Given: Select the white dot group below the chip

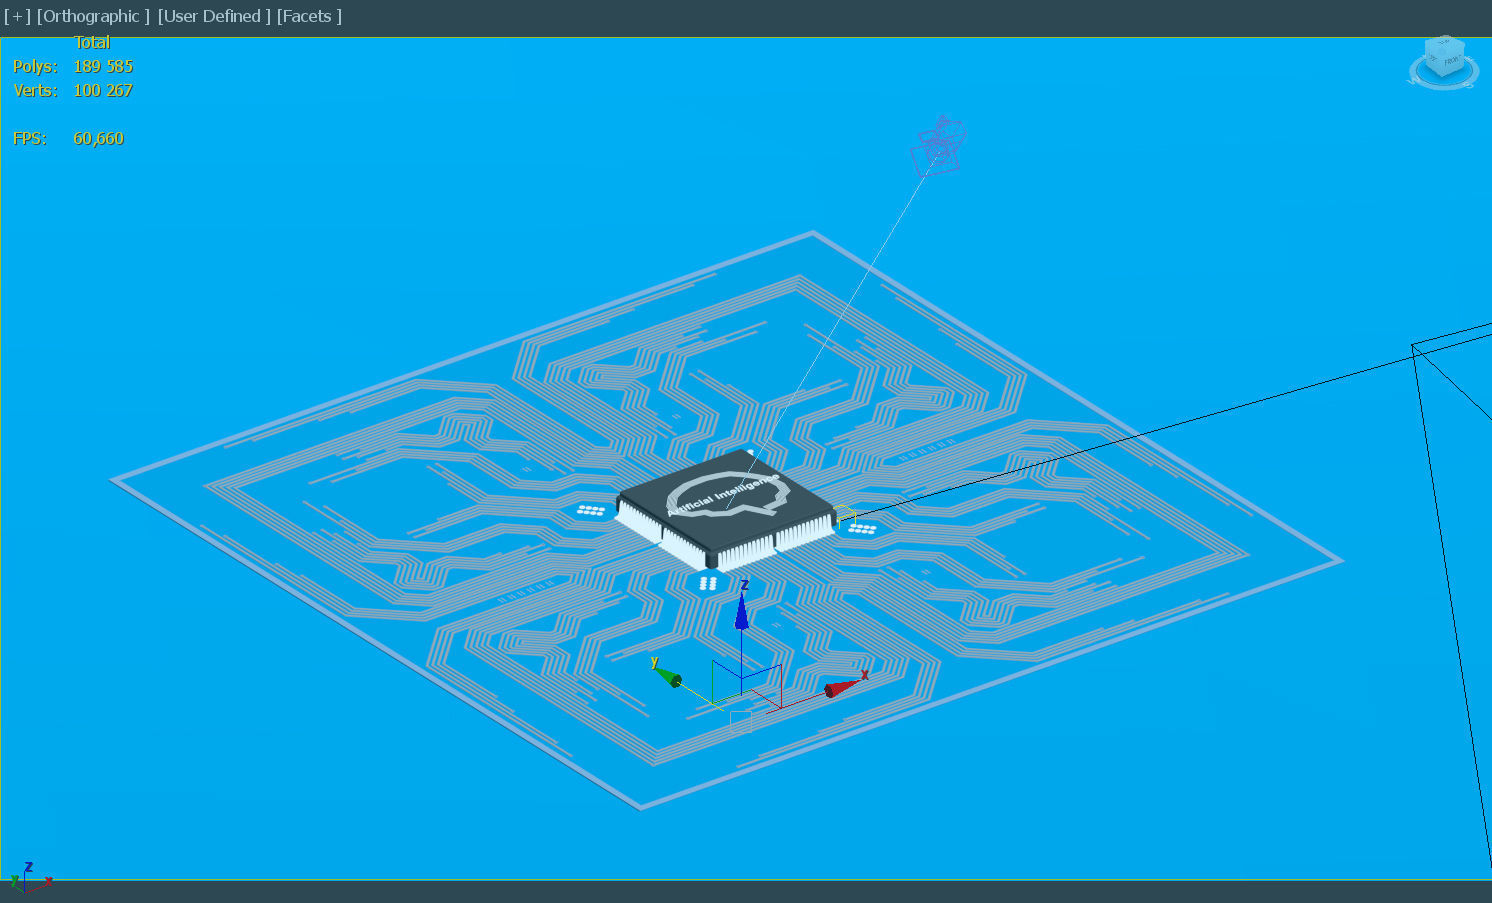Looking at the screenshot, I should pos(708,583).
